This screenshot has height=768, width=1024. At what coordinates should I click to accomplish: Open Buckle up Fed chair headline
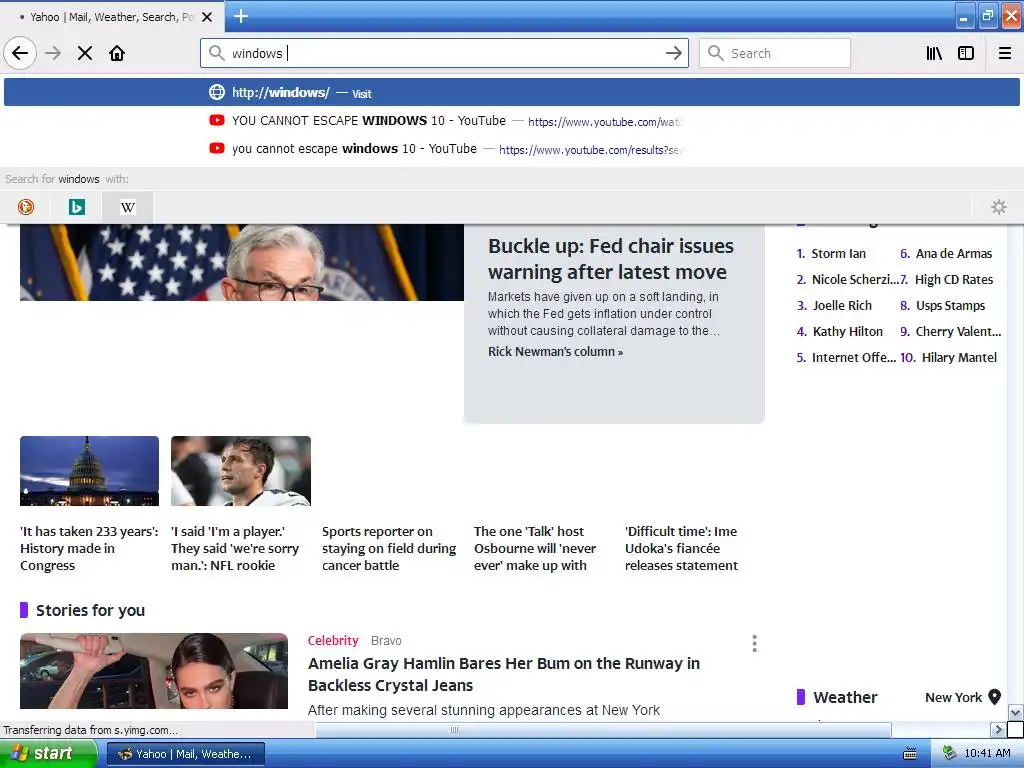pyautogui.click(x=611, y=259)
